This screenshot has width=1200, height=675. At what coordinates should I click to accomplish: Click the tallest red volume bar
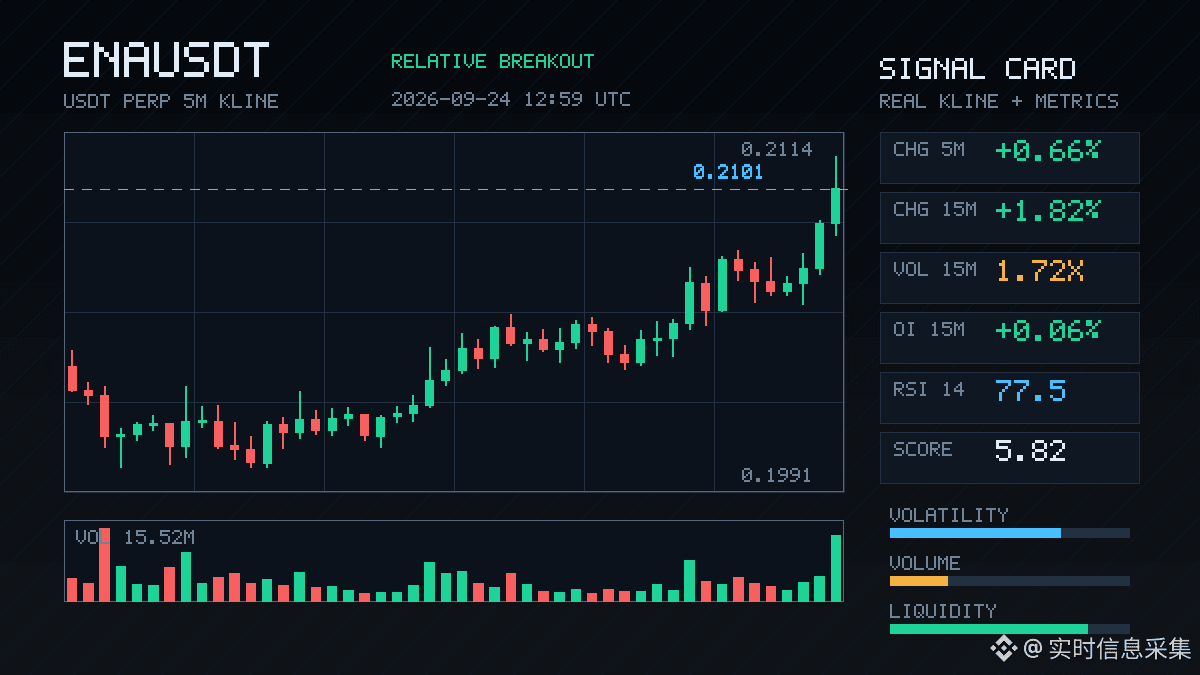[104, 565]
